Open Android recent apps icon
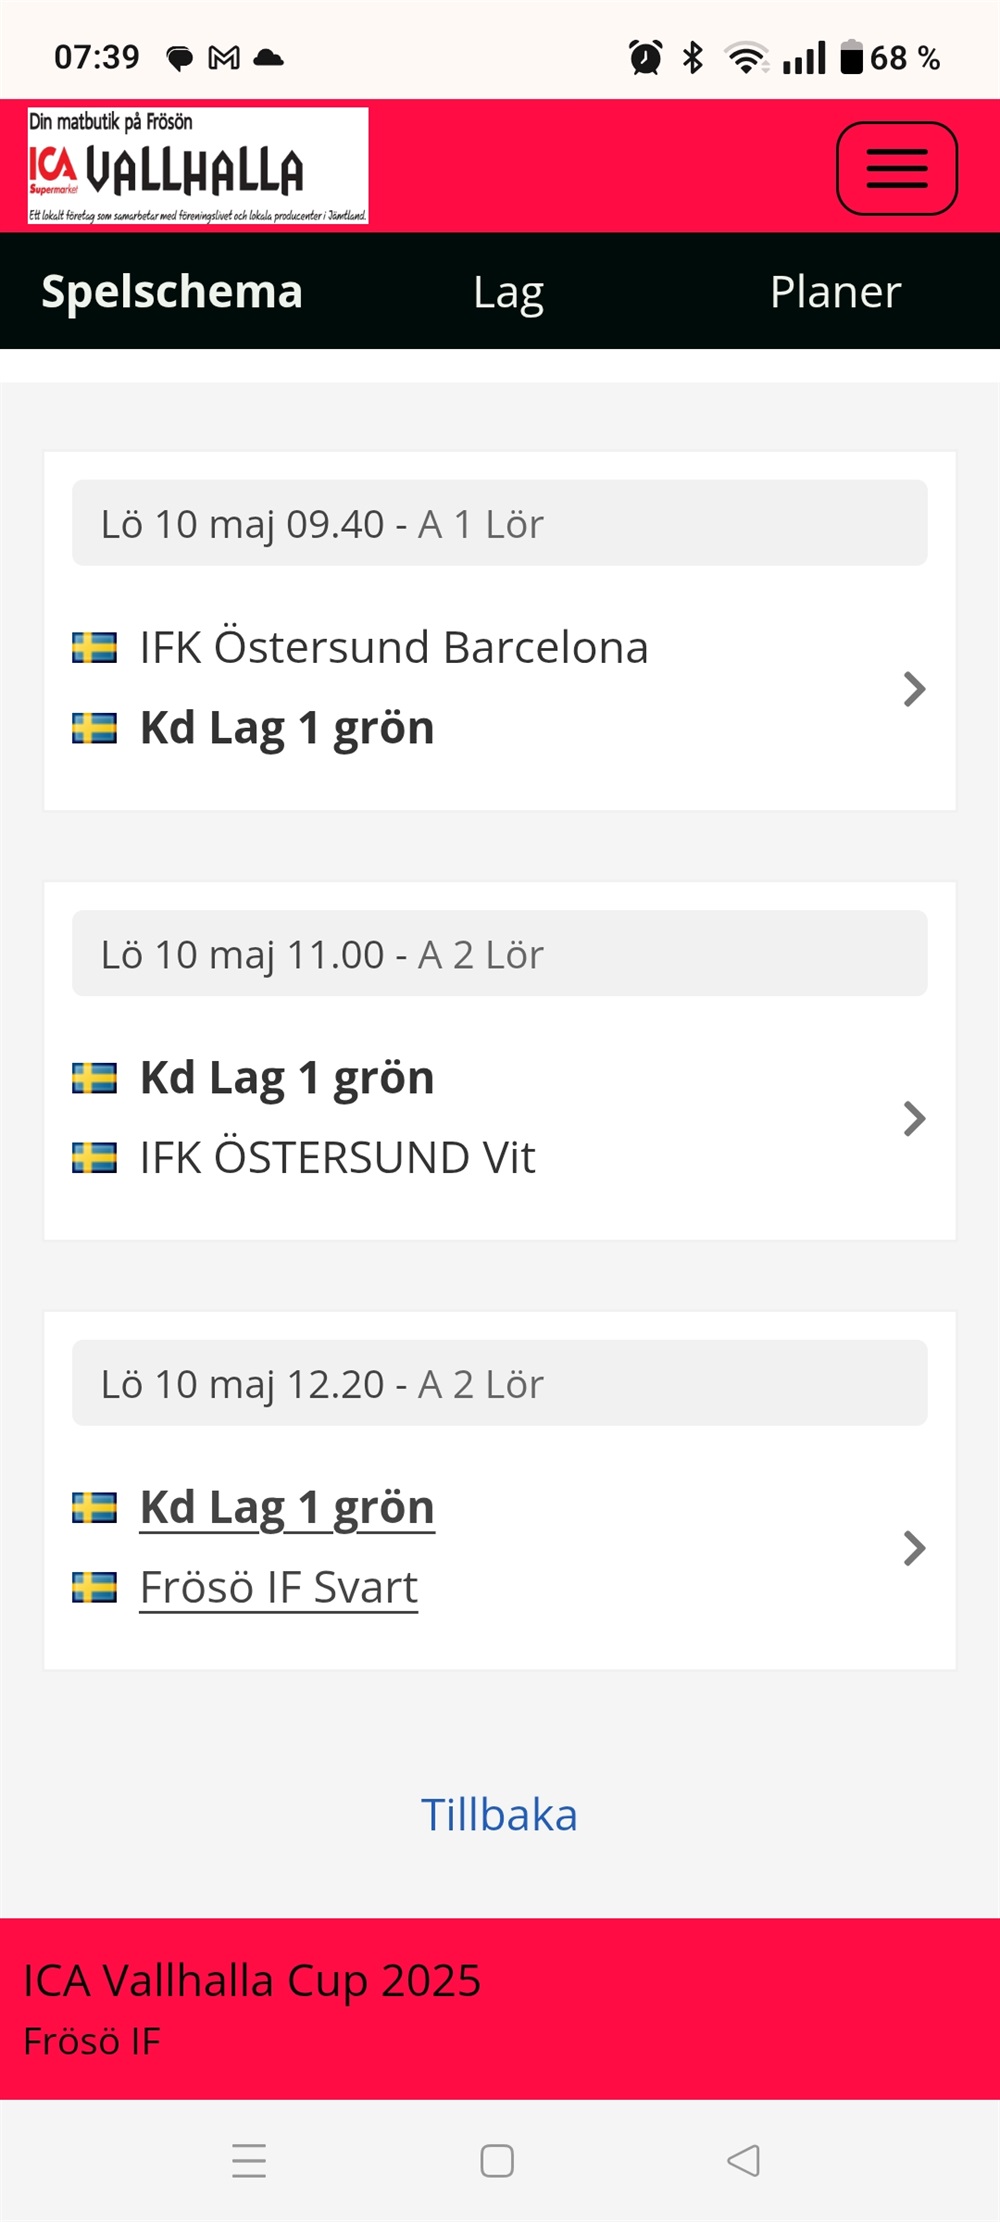The width and height of the screenshot is (1000, 2222). tap(249, 2160)
